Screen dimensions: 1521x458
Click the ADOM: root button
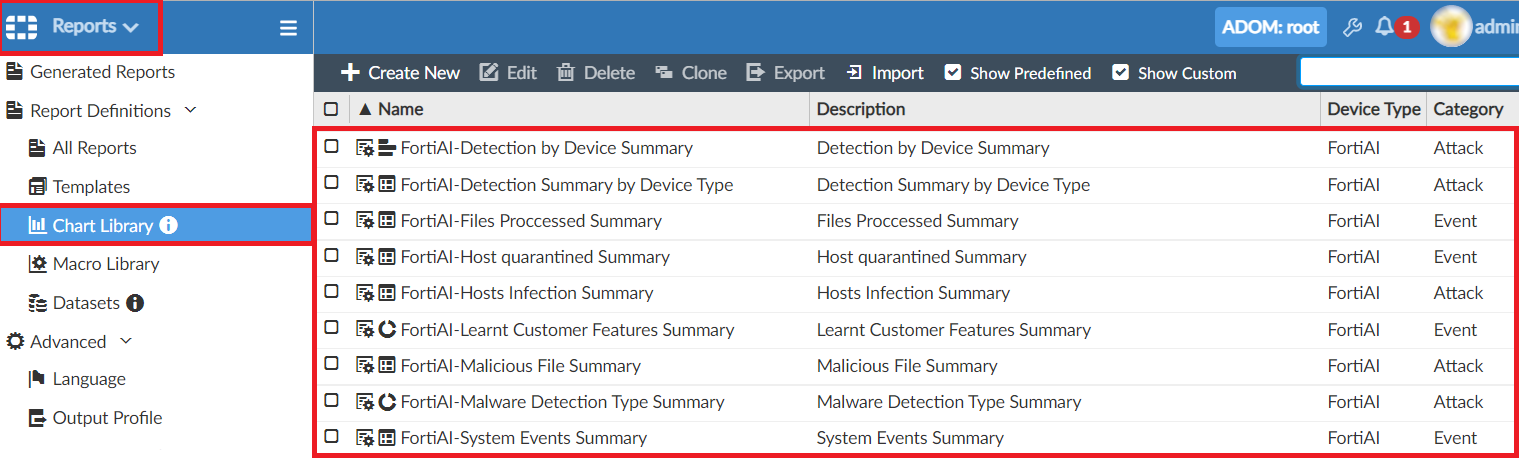(x=1270, y=27)
